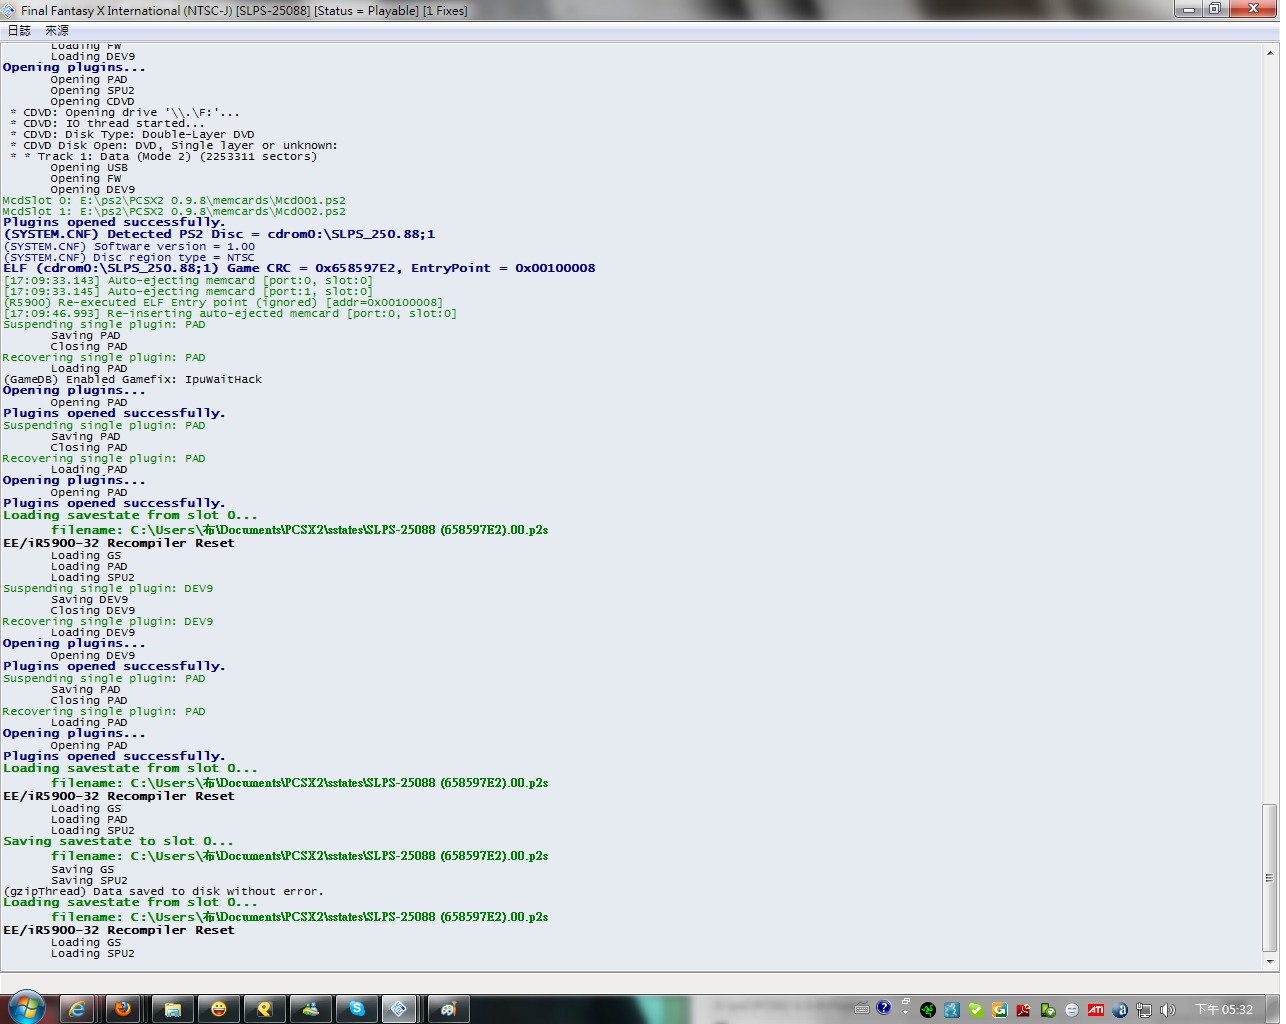This screenshot has width=1286, height=1024.
Task: Open Windows Live Messenger taskbar icon
Action: tap(310, 1009)
